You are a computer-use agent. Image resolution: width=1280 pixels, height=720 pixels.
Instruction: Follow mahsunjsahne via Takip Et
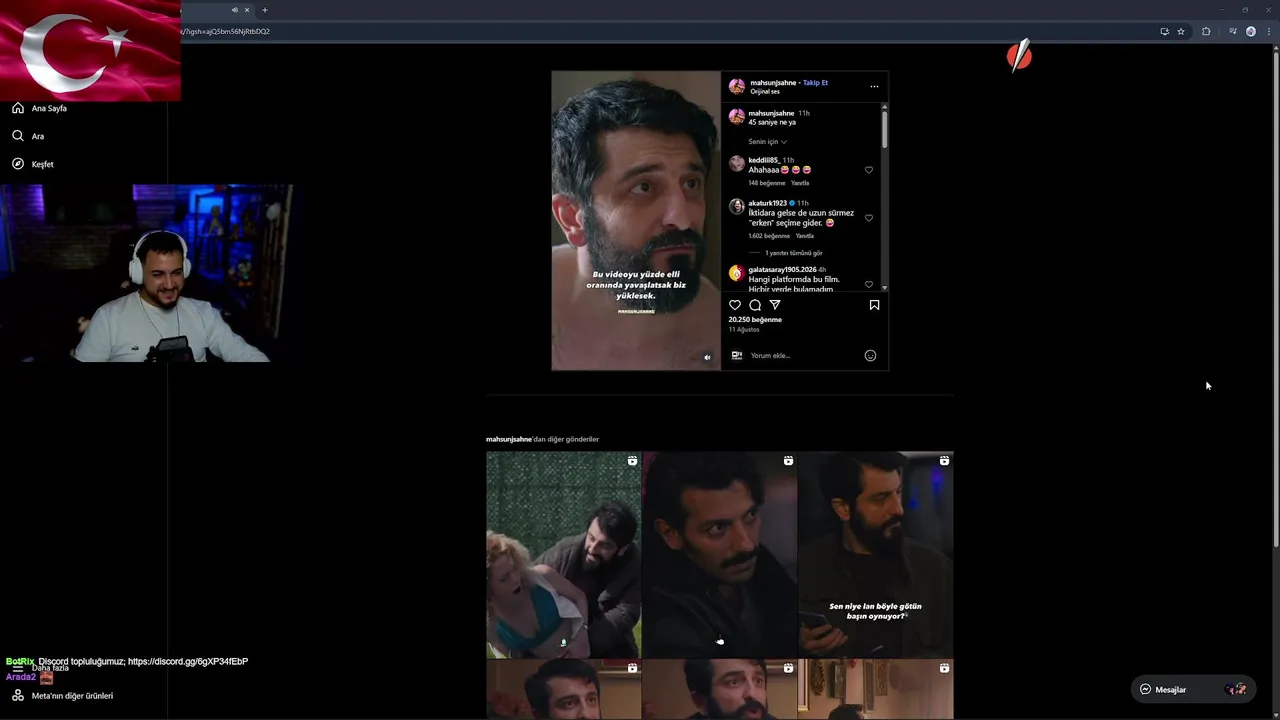pyautogui.click(x=815, y=83)
